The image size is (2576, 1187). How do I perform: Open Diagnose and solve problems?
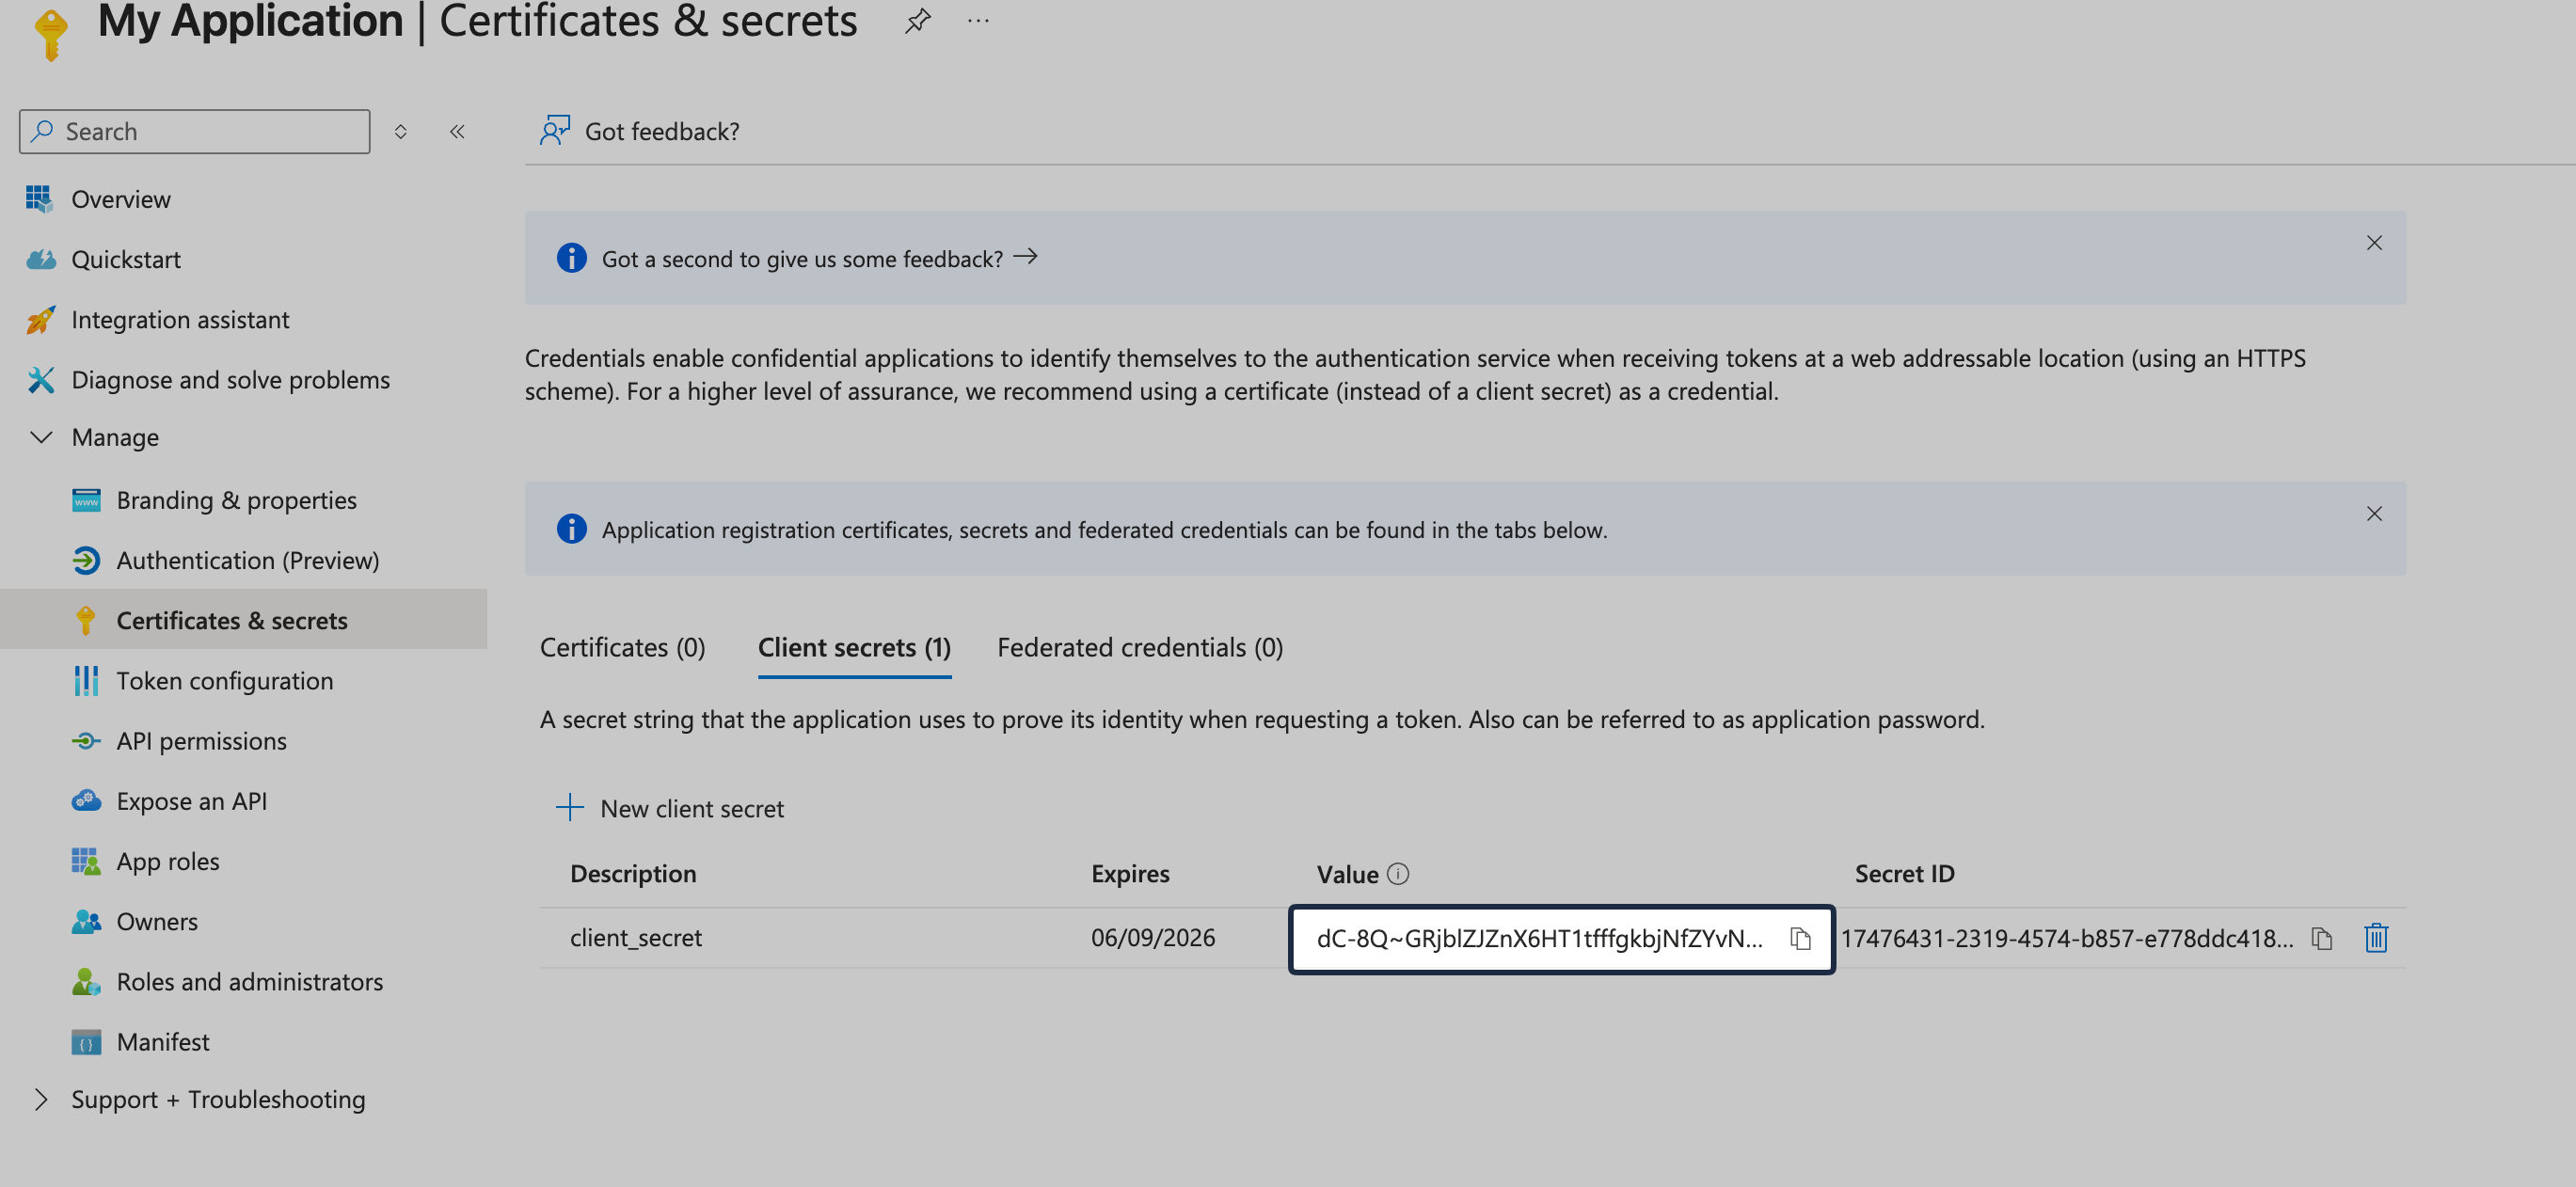click(x=231, y=380)
